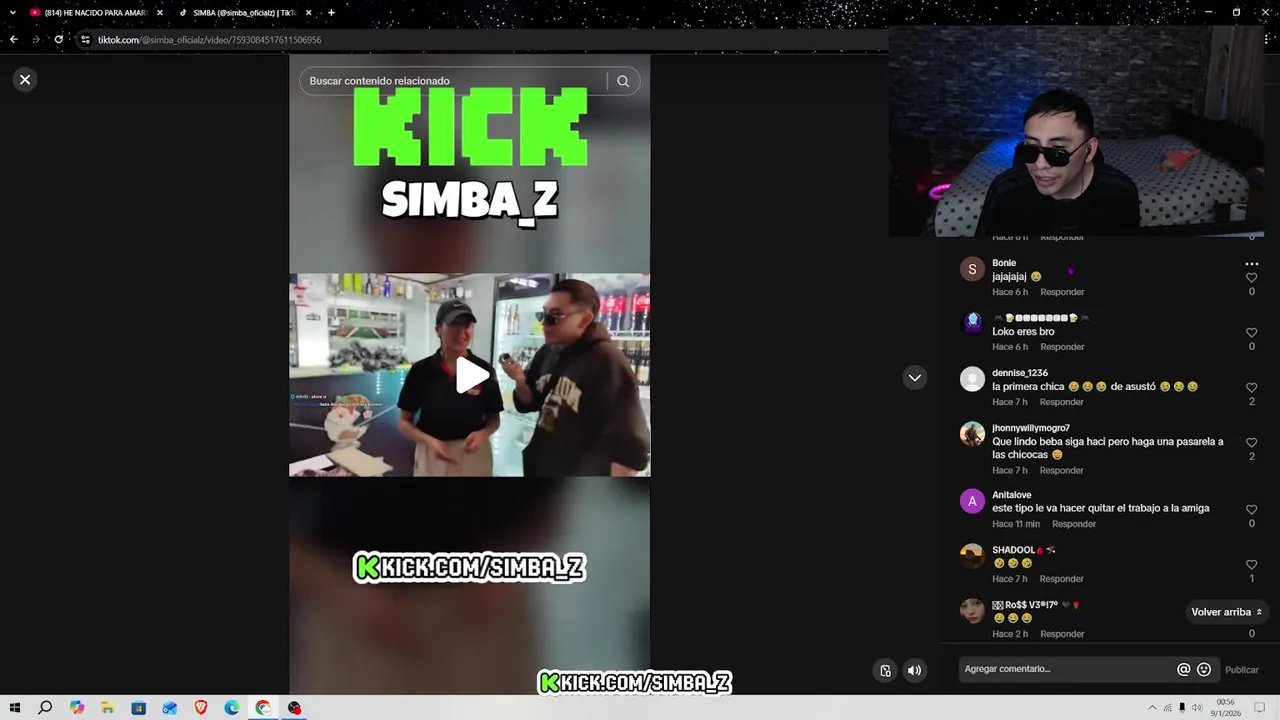Open the username Anitalove
Screen dimensions: 1280x720
[x=1011, y=495]
